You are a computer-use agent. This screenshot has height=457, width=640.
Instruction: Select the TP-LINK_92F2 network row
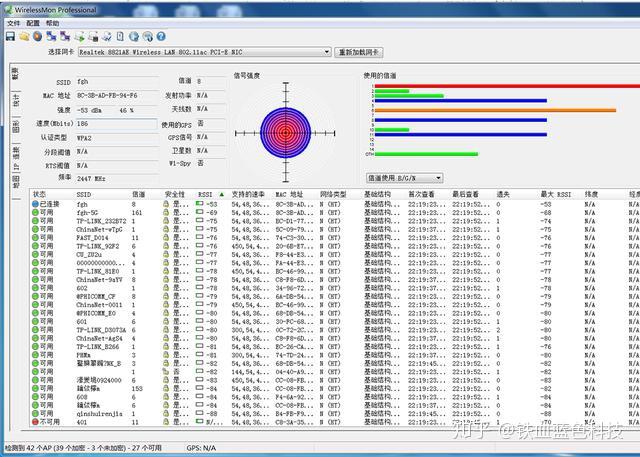pos(335,246)
